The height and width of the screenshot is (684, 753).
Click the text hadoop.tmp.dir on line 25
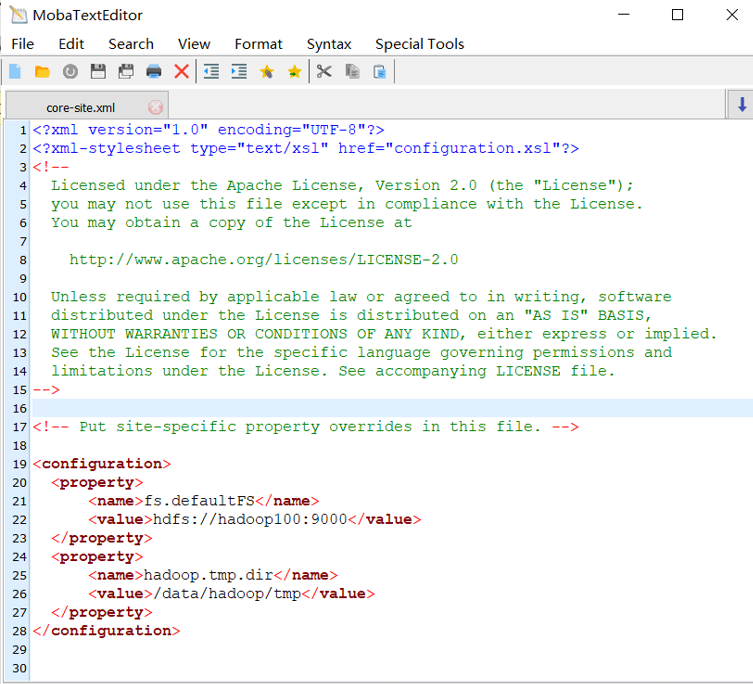[208, 575]
